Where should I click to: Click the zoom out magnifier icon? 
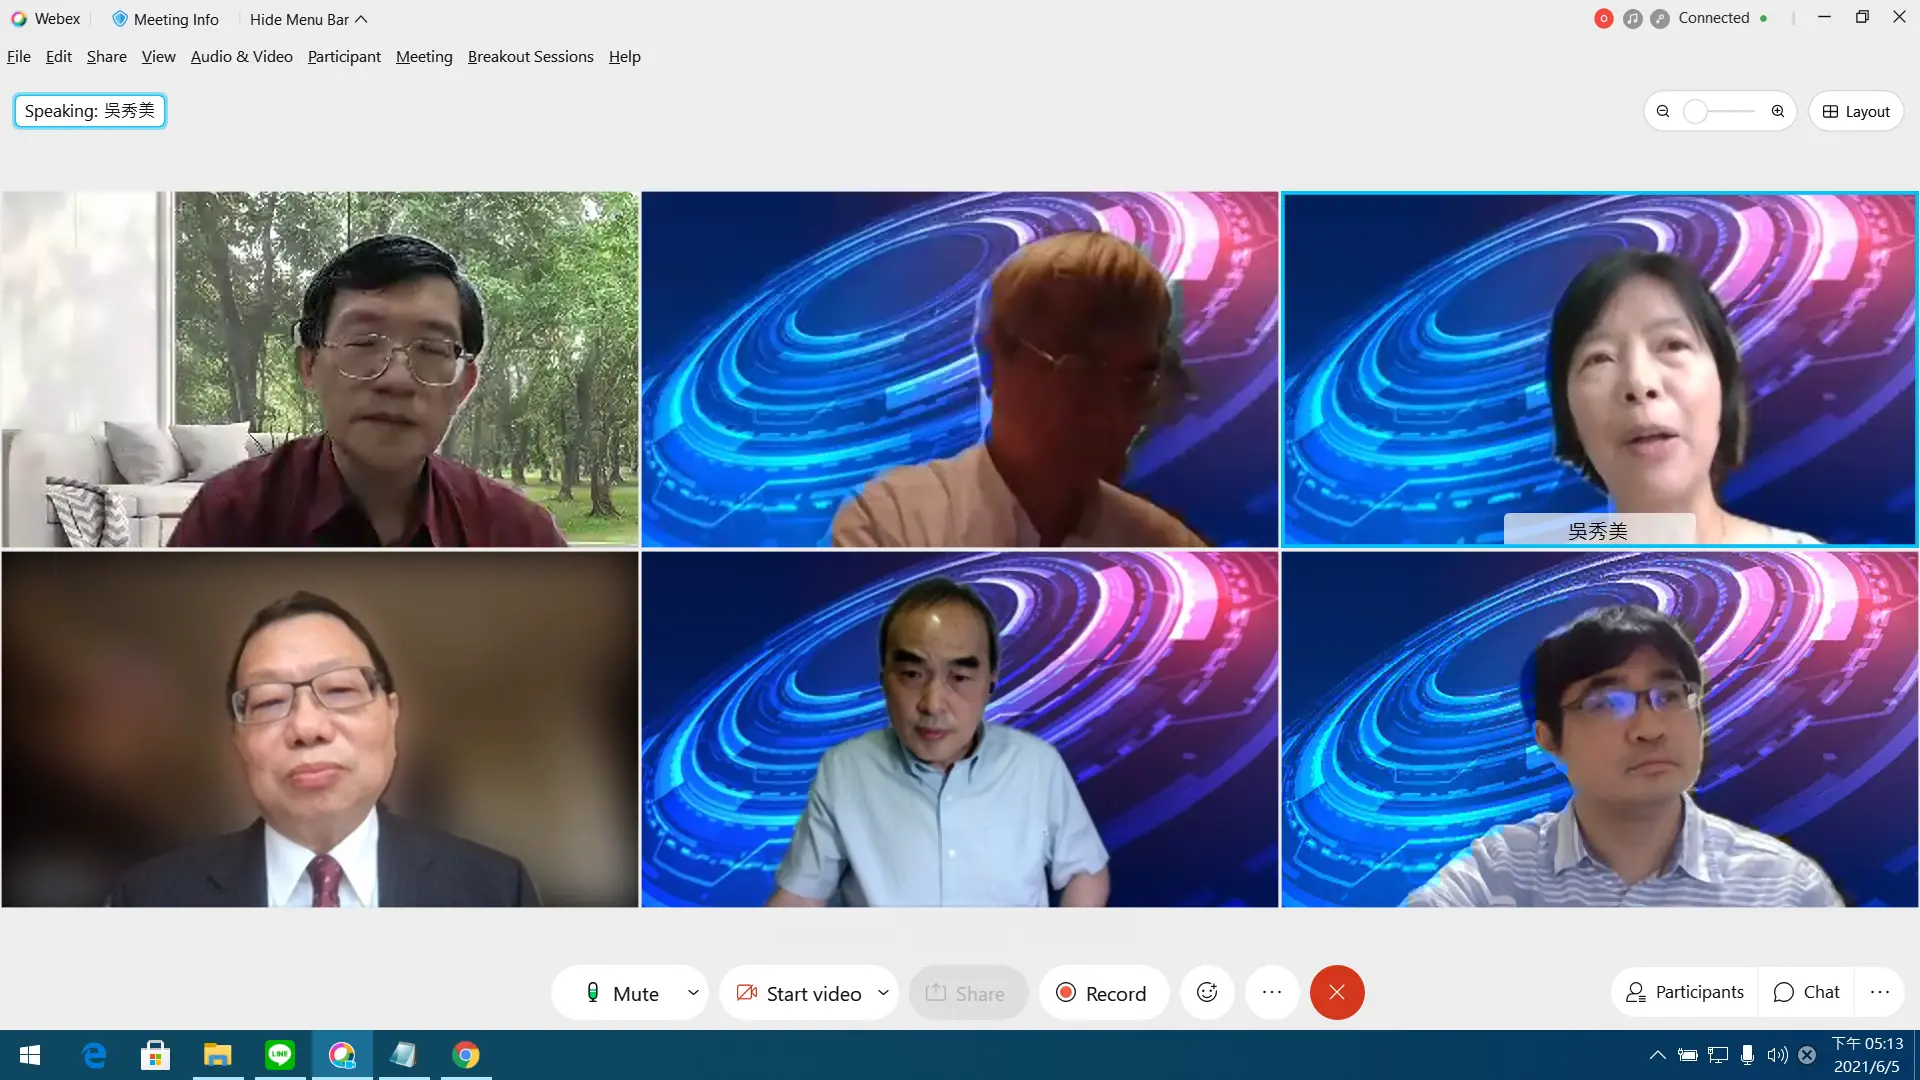point(1663,111)
